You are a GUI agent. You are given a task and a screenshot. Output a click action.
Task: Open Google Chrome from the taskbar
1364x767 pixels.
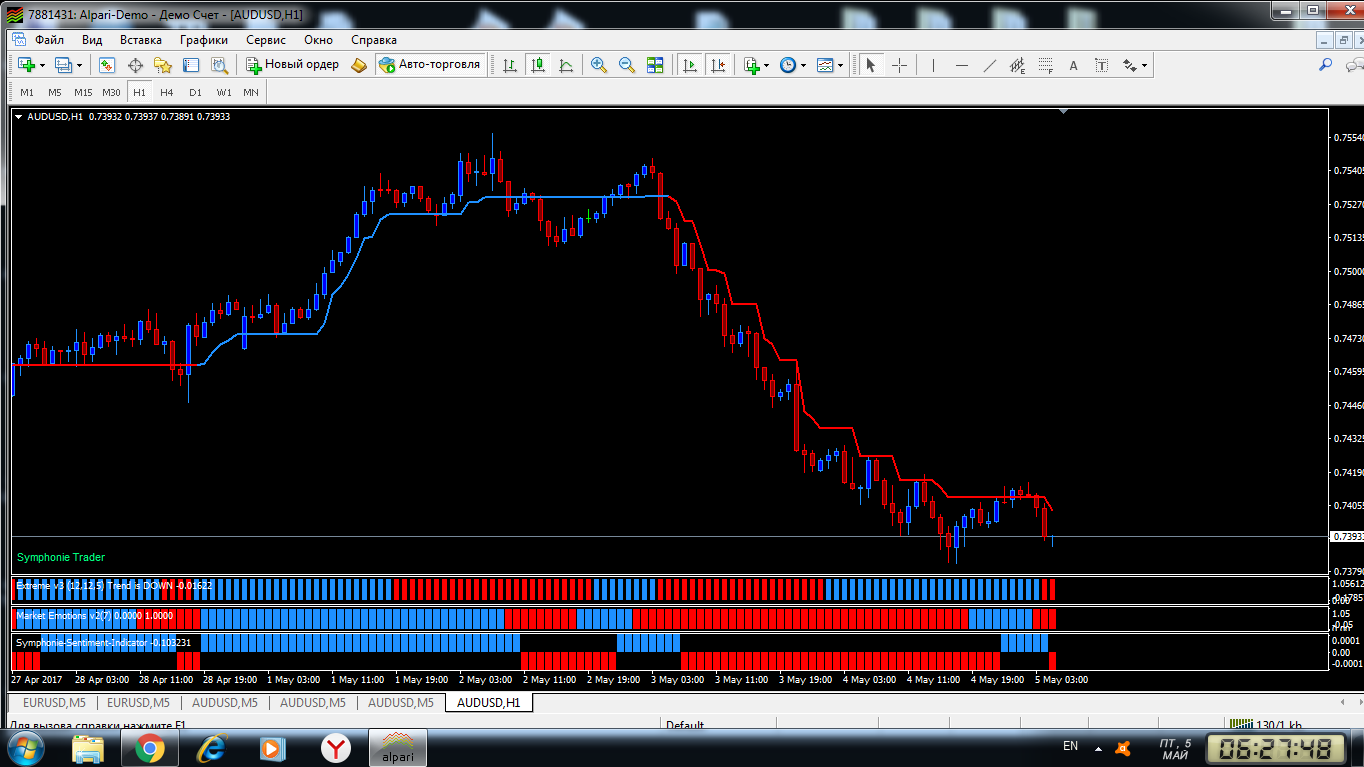point(150,747)
